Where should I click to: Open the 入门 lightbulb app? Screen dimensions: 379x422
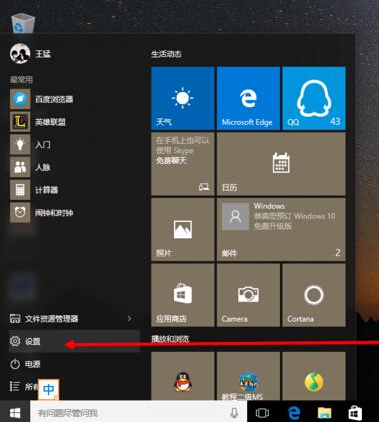click(30, 144)
